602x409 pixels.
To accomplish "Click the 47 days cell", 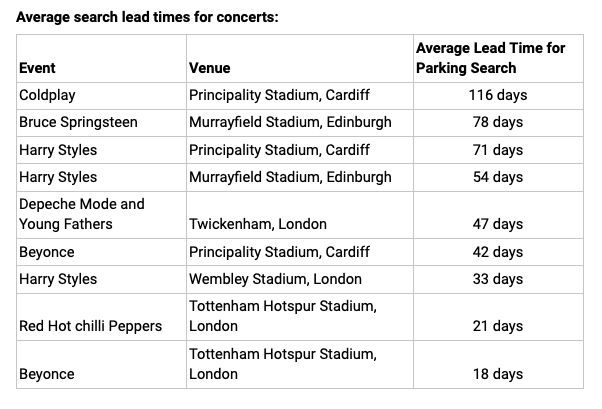I will tap(497, 224).
